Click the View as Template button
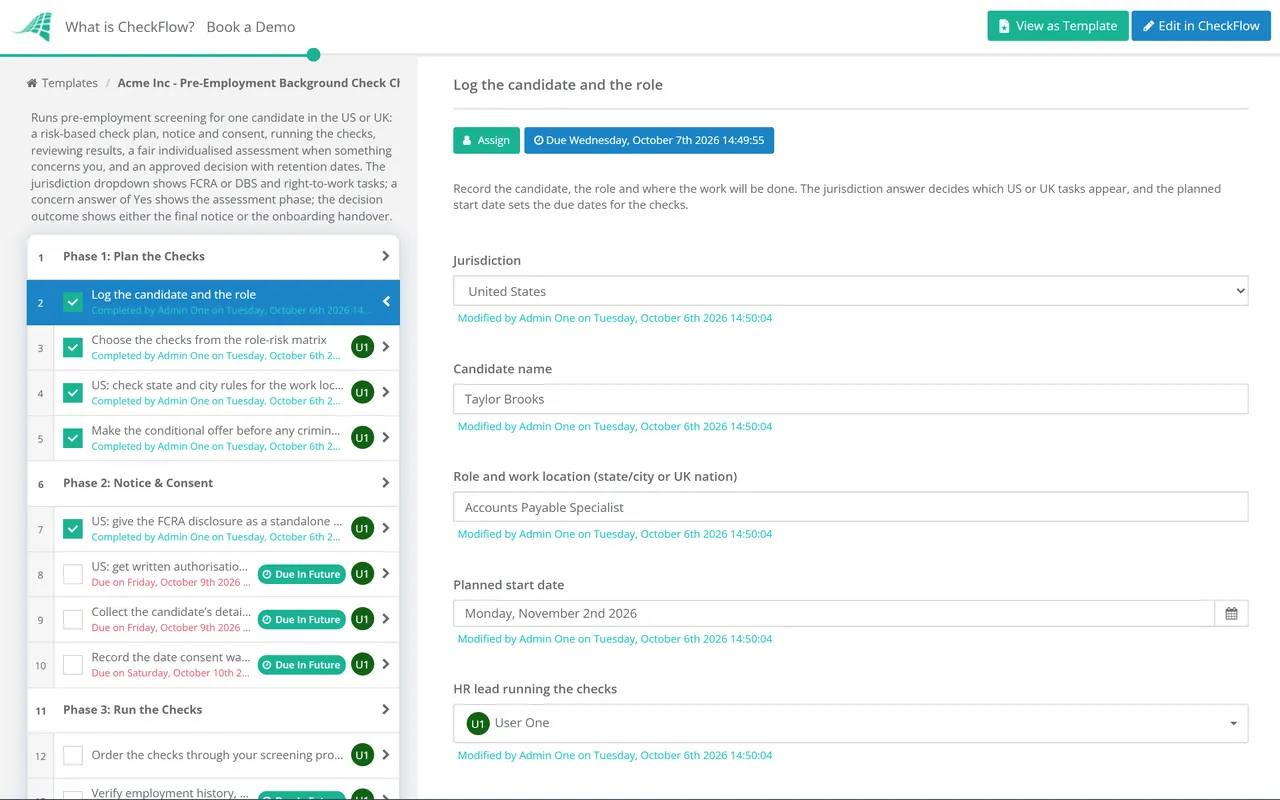 (x=1058, y=26)
